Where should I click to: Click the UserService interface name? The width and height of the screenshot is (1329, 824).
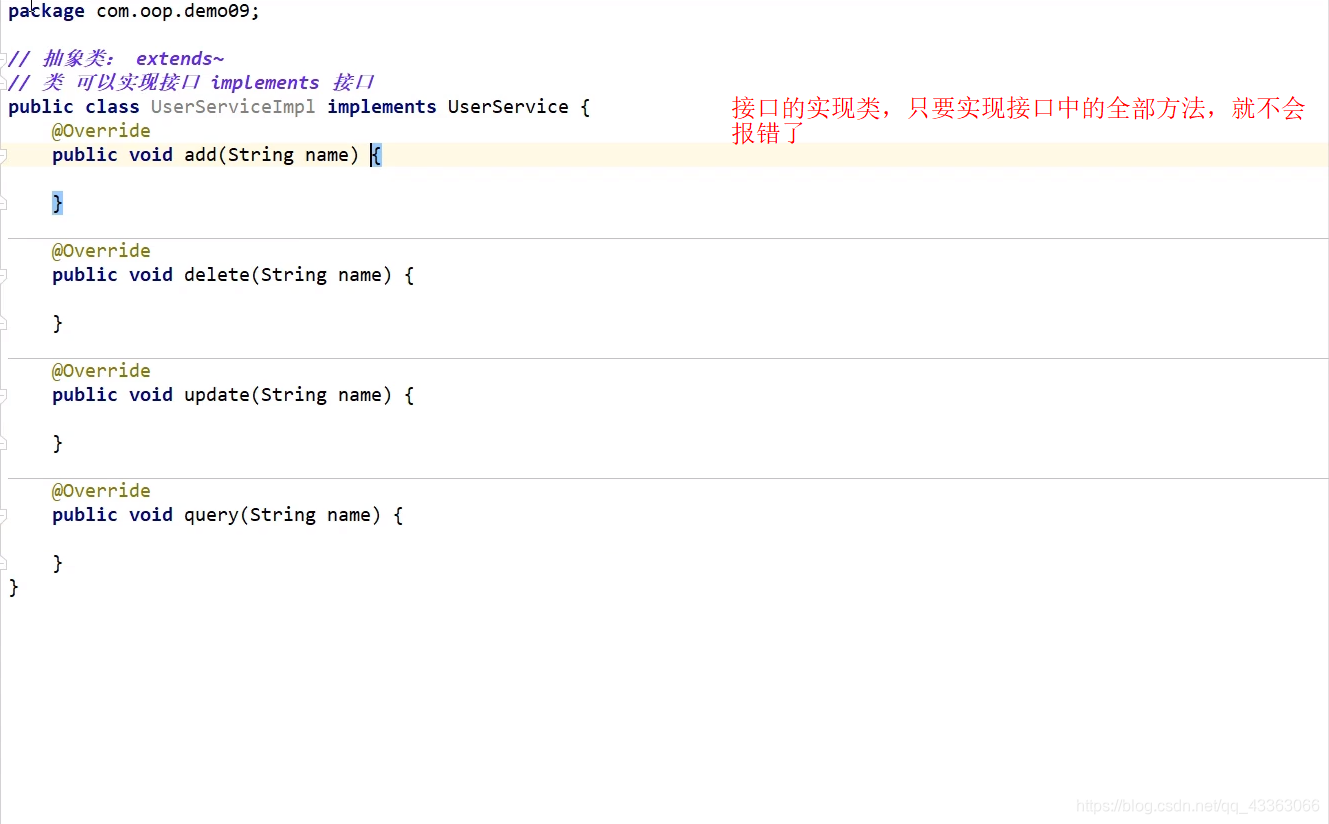click(508, 107)
